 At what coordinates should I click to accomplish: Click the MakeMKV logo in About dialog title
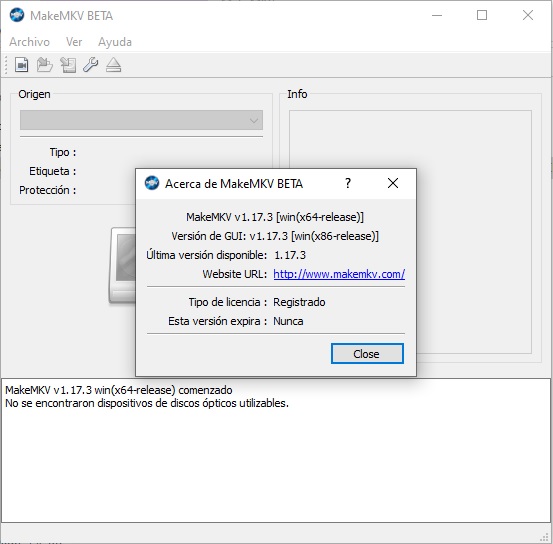152,183
